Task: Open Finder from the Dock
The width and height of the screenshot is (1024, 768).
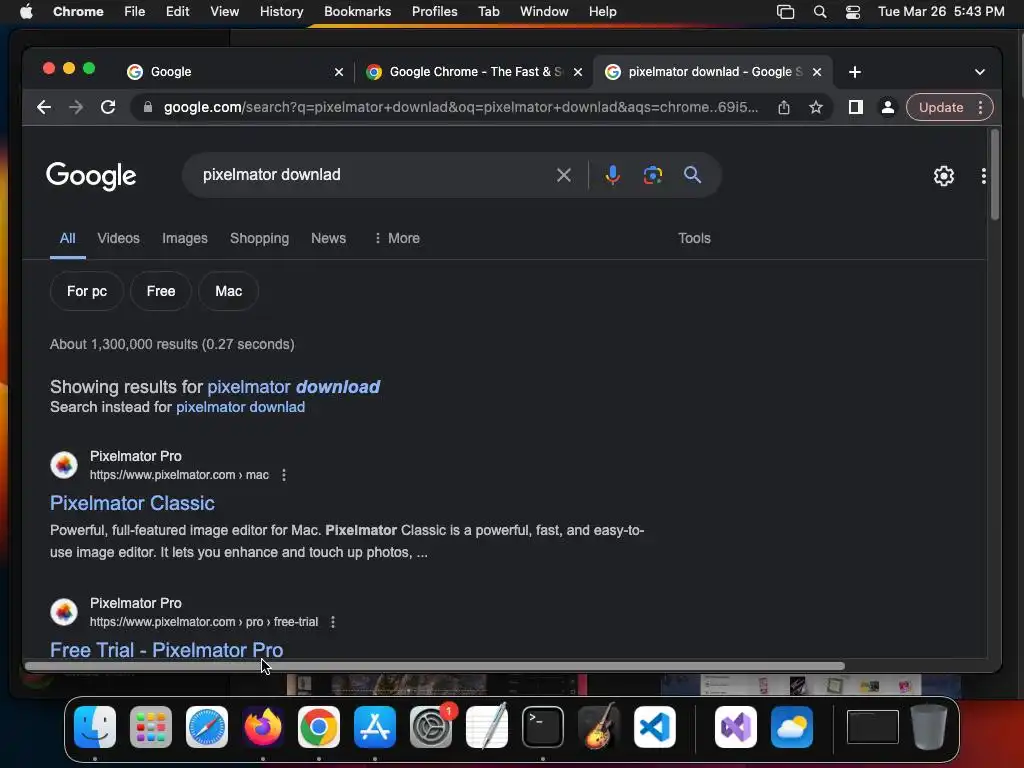Action: coord(95,726)
